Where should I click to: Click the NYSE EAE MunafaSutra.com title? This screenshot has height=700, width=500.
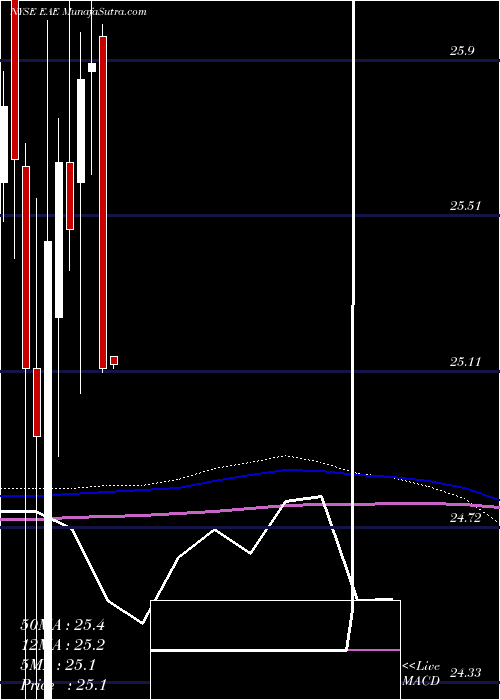point(79,12)
